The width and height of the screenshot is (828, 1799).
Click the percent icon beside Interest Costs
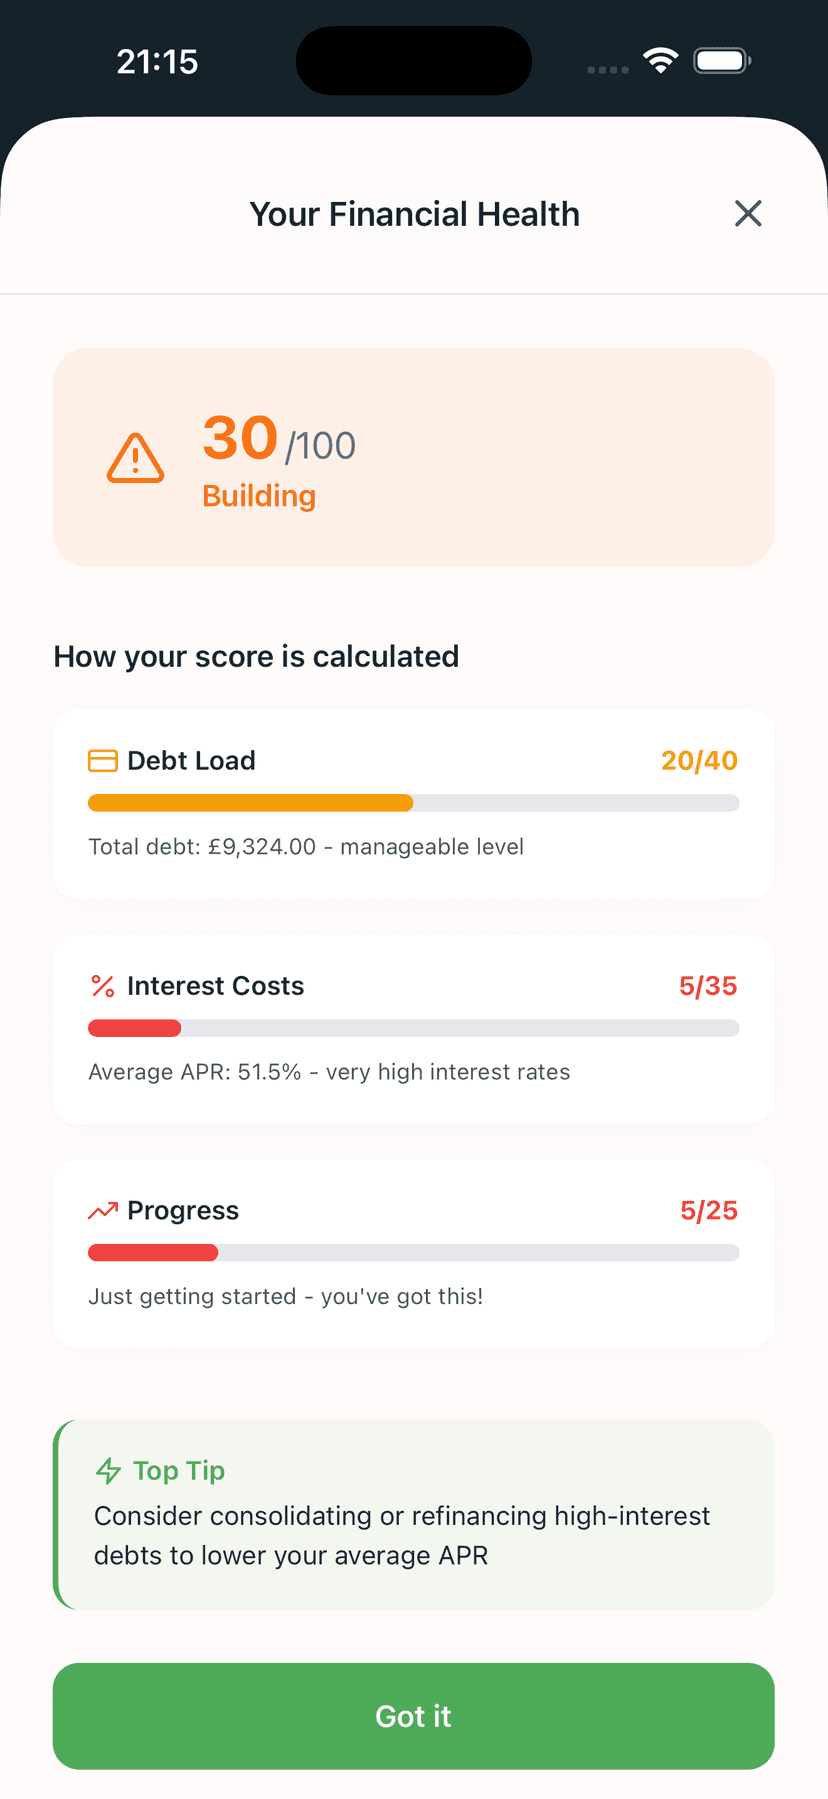pos(101,986)
